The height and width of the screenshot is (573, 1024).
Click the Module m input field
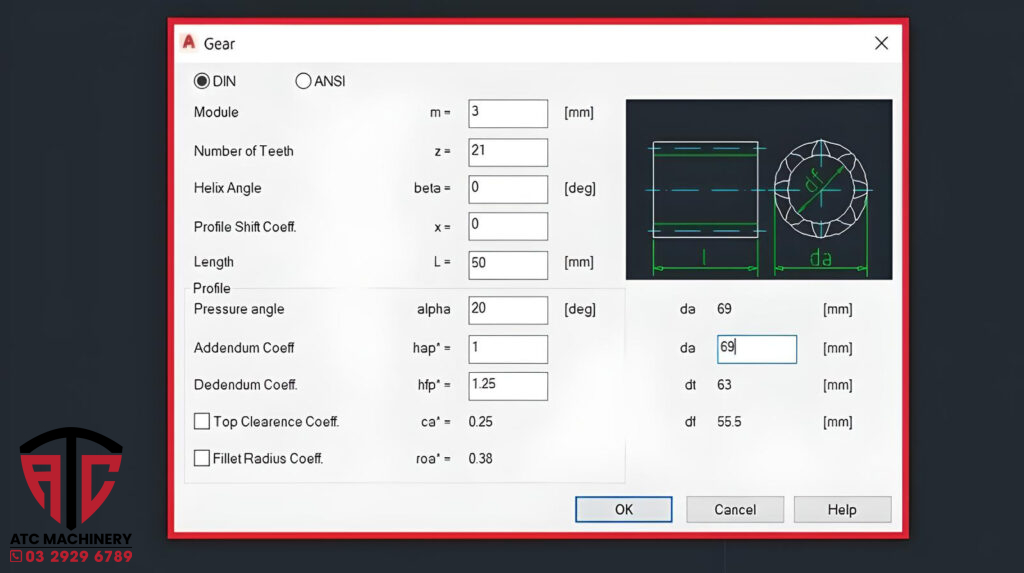pos(507,113)
